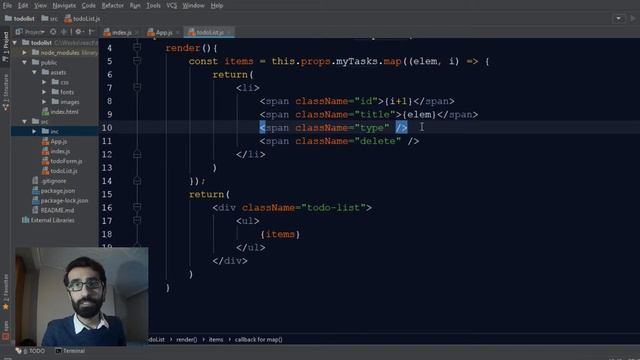The image size is (640, 360).
Task: Toggle the Structure side tool window tab
Action: (6, 93)
